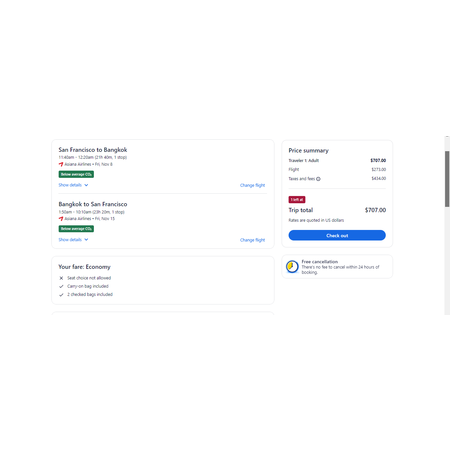Image resolution: width=450 pixels, height=450 pixels.
Task: Click the red '1 left at' badge
Action: click(297, 200)
